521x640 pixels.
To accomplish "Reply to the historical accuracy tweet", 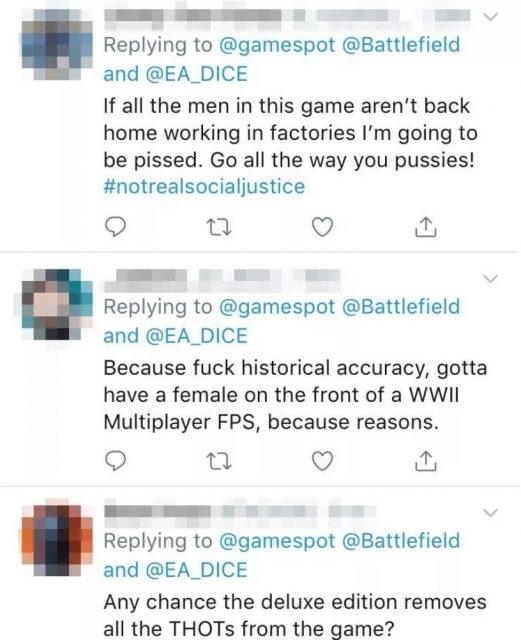I will coord(115,462).
